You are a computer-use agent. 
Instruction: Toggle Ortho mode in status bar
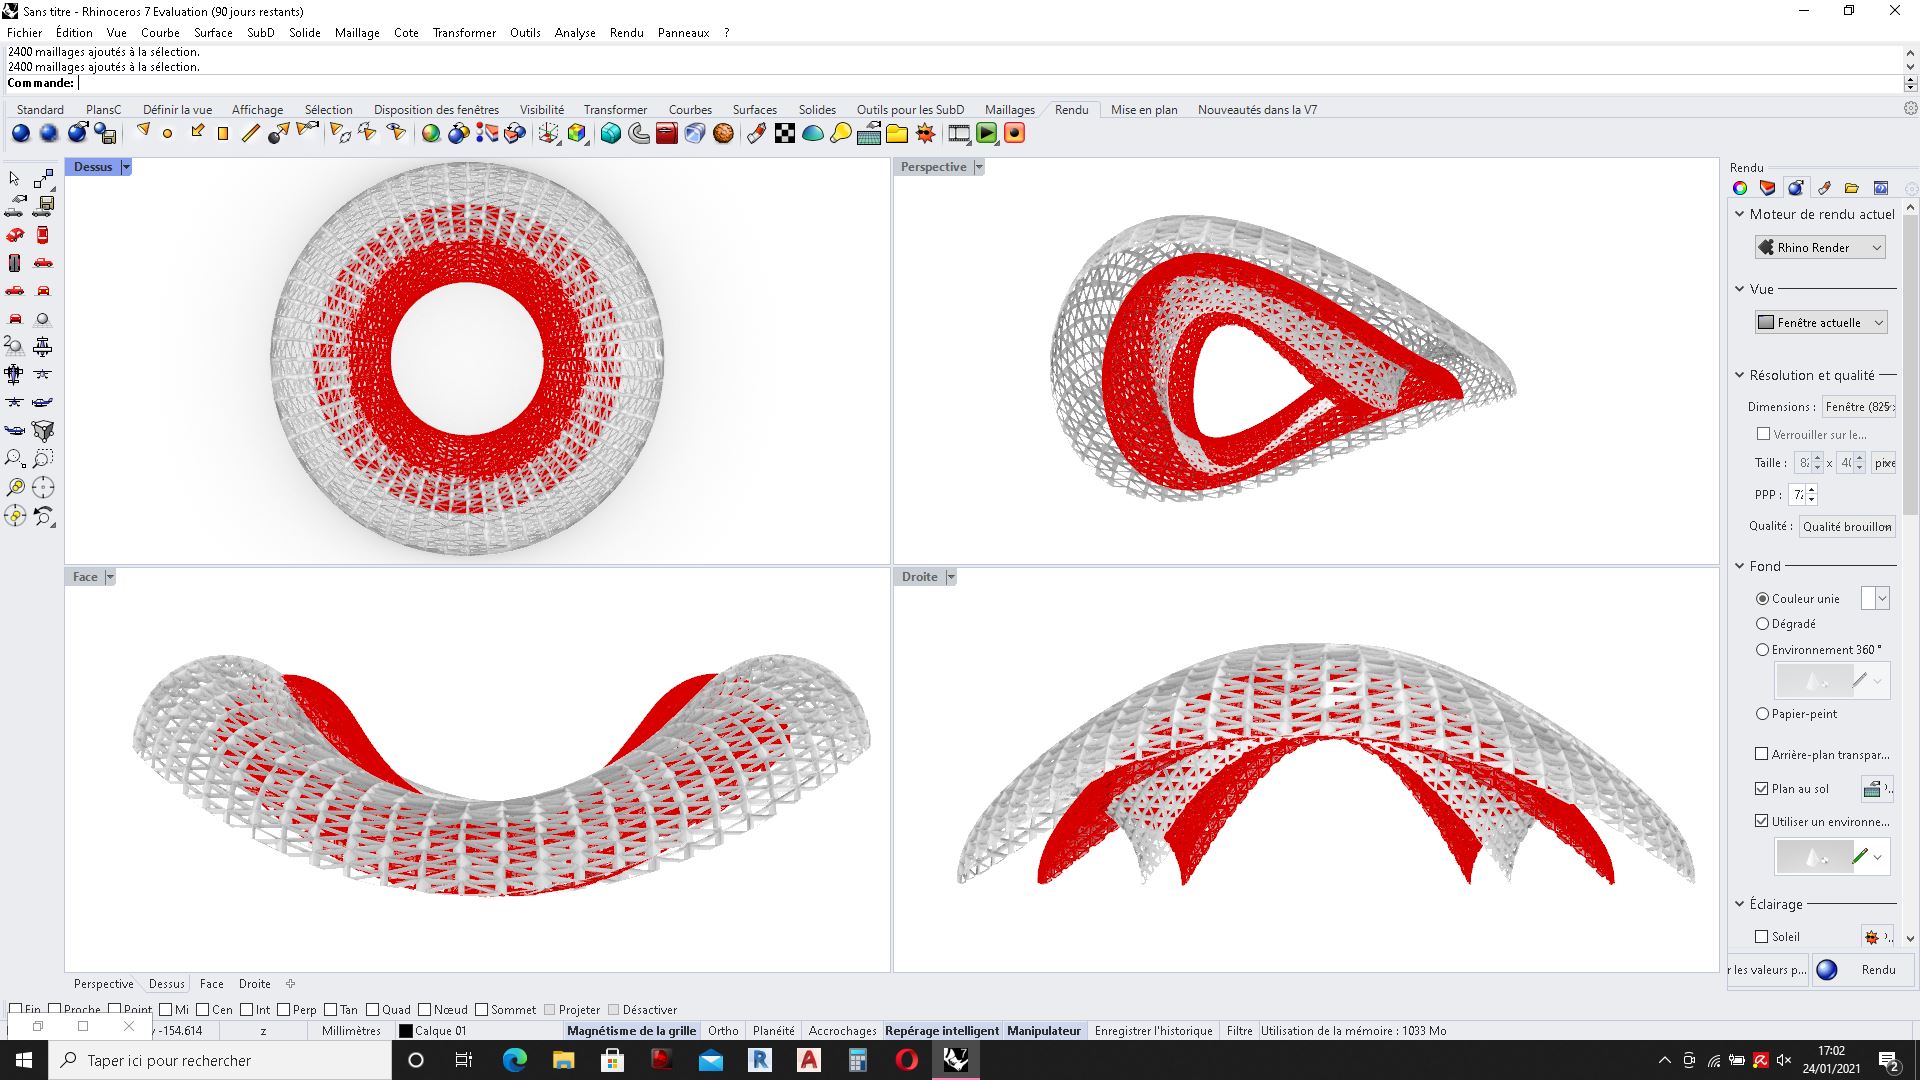click(x=723, y=1031)
